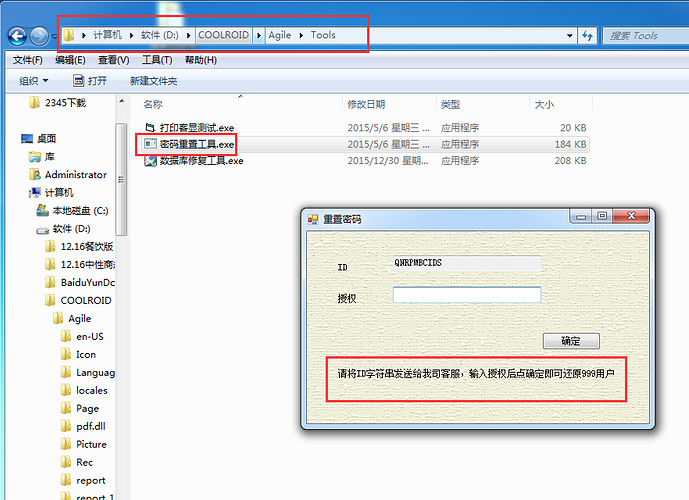Screen dimensions: 689x500
Task: Click the 新建文件夹 toolbar button
Action: 153,81
